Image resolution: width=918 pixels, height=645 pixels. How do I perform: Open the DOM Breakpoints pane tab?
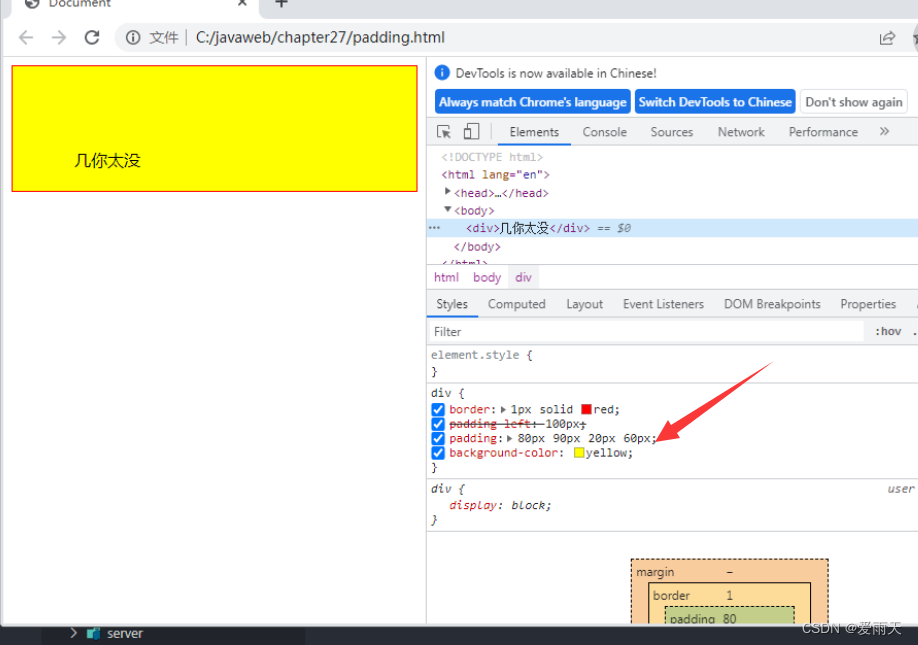point(772,304)
